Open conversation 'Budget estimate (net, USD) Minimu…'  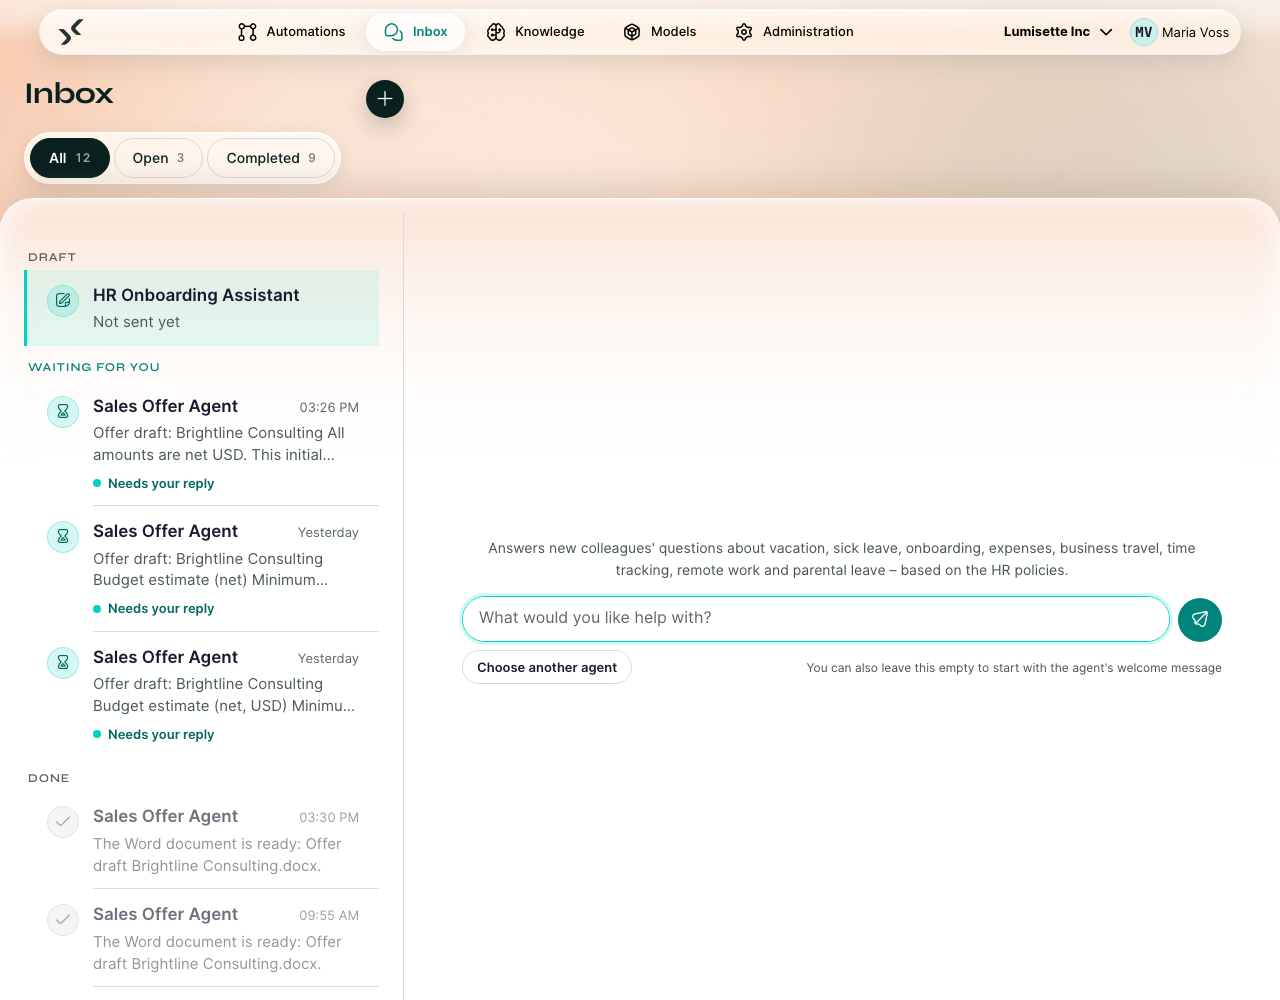click(x=202, y=694)
